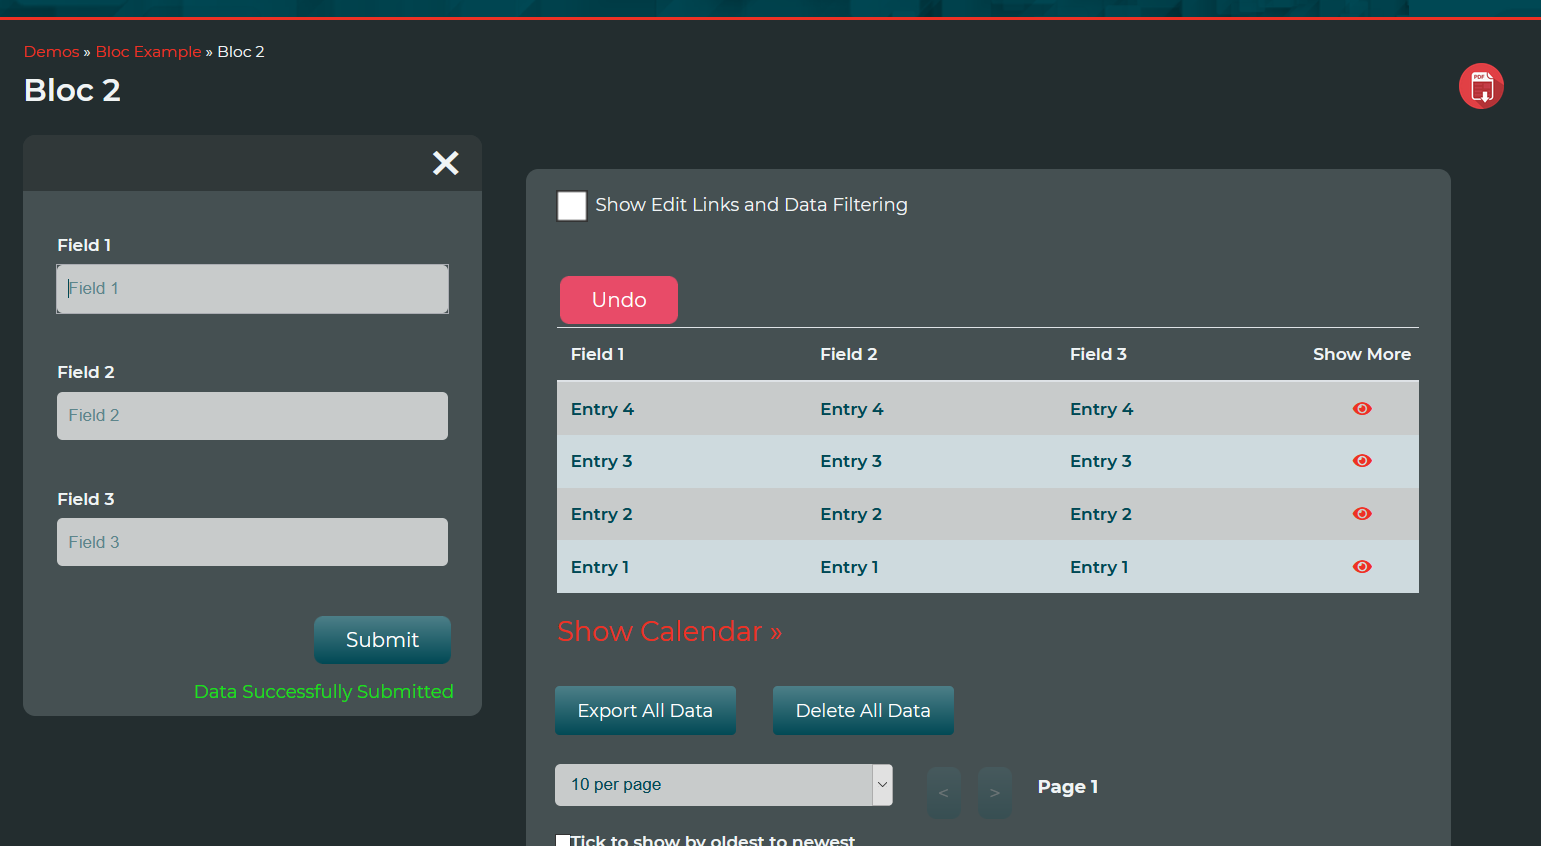Viewport: 1541px width, 846px height.
Task: Focus the Field 2 input box
Action: (252, 416)
